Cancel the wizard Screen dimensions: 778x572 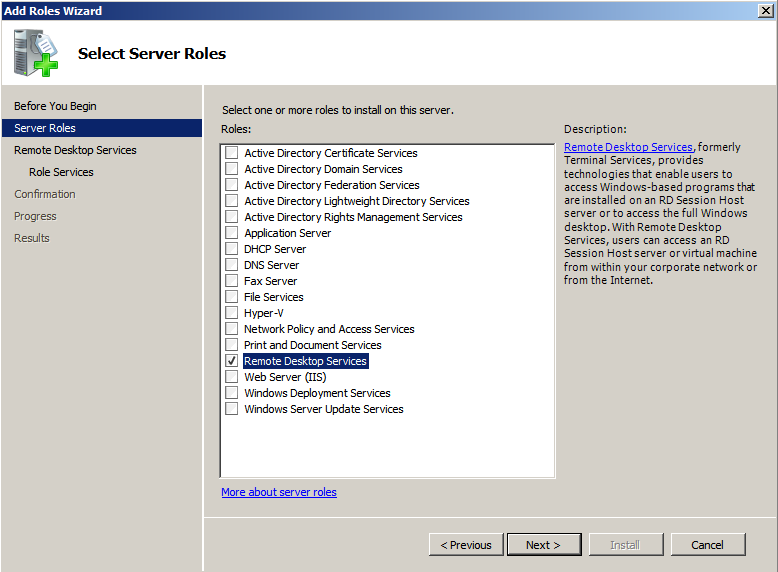(x=708, y=545)
